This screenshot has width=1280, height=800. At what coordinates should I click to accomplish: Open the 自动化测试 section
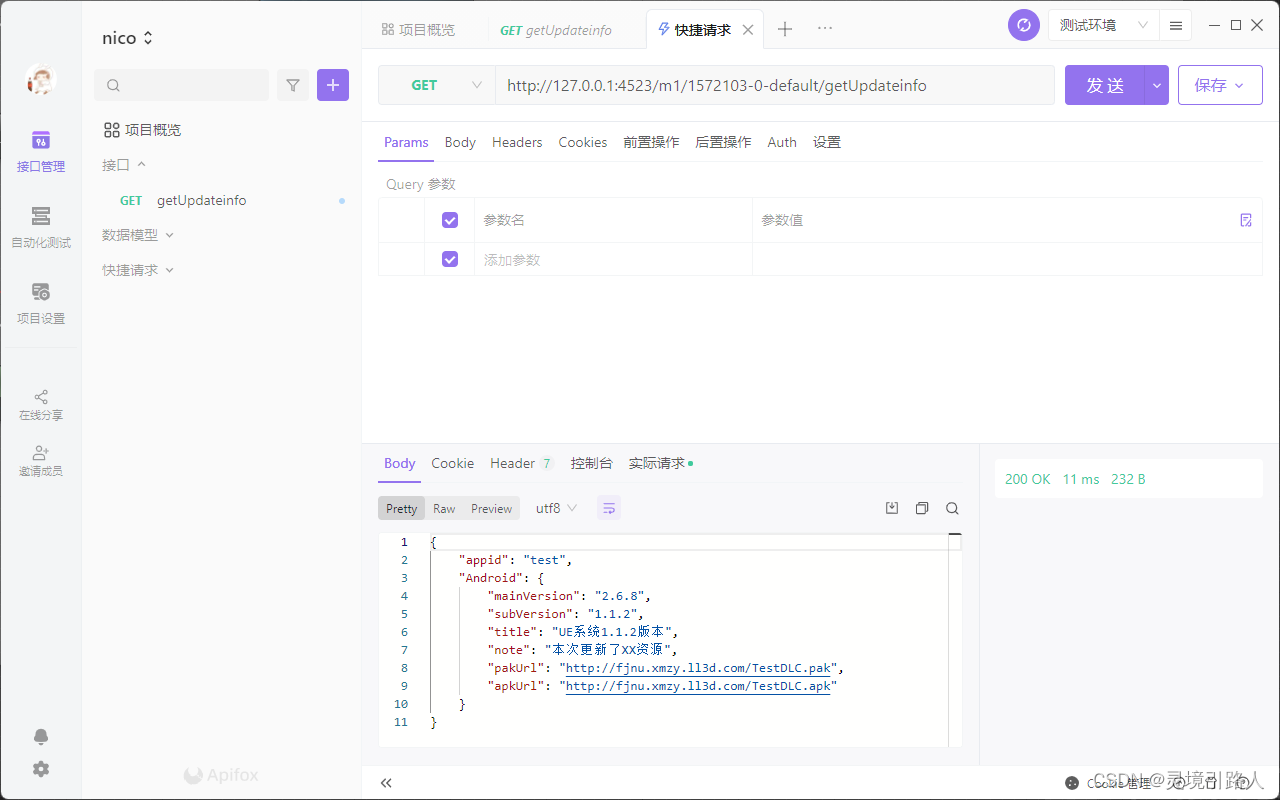coord(40,228)
